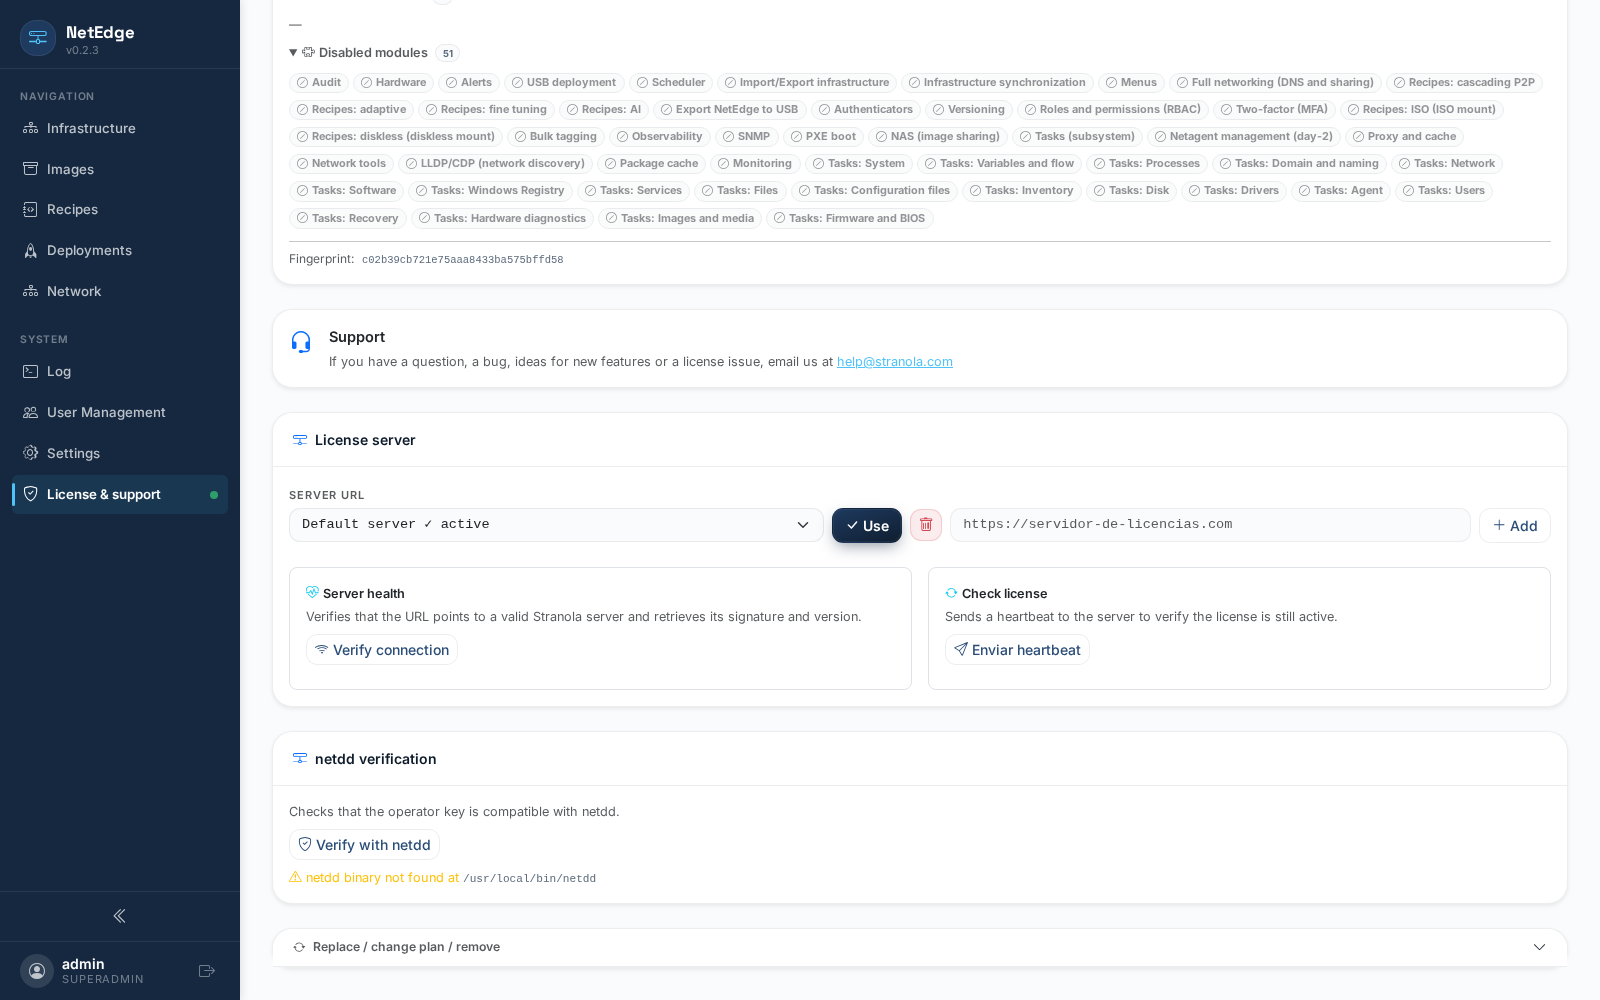Click the USB deployment module chip
This screenshot has width=1600, height=1000.
tap(564, 83)
